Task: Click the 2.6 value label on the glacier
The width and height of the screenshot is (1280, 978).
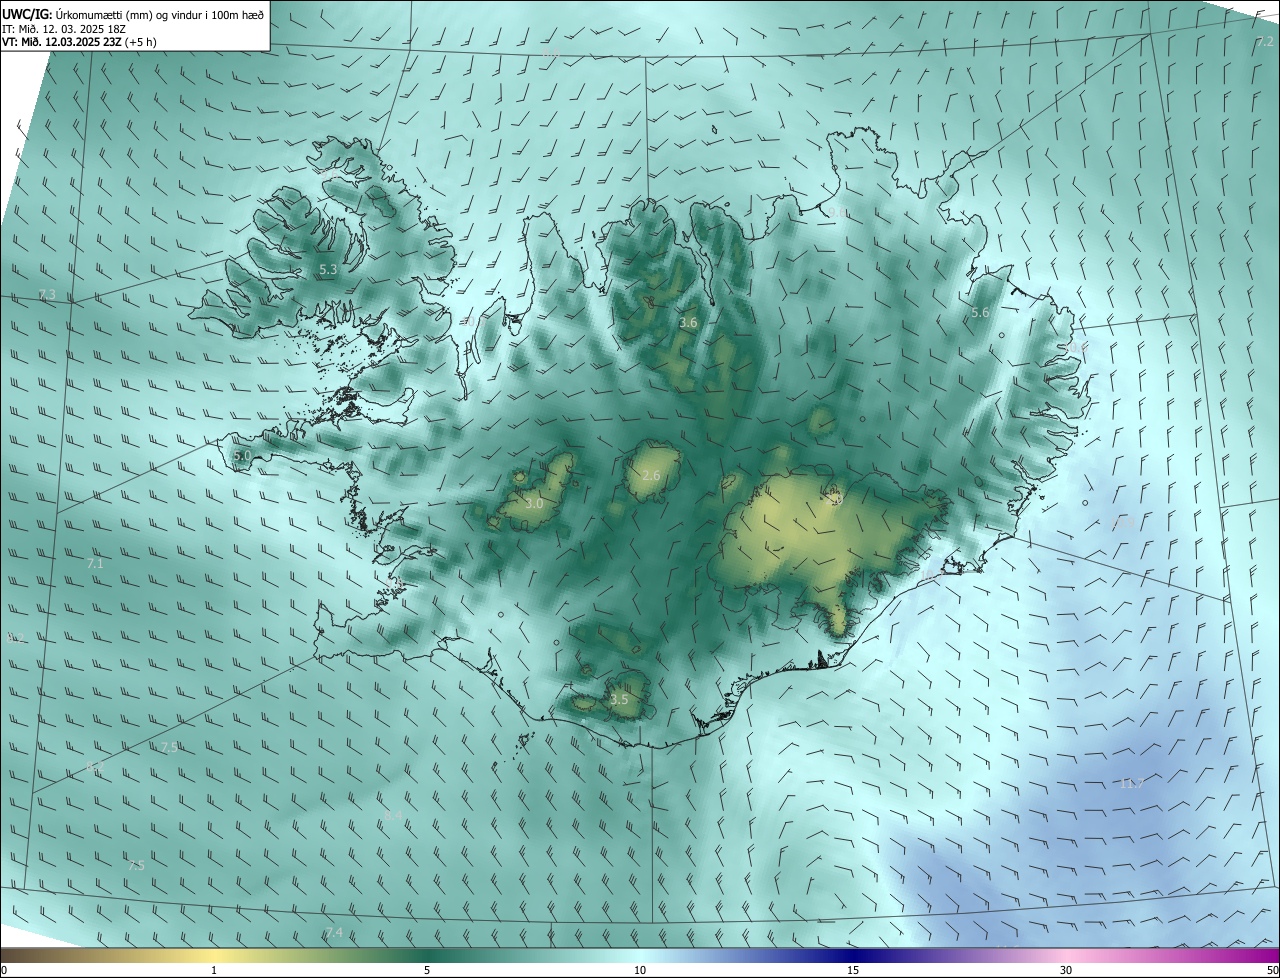Action: pos(651,476)
